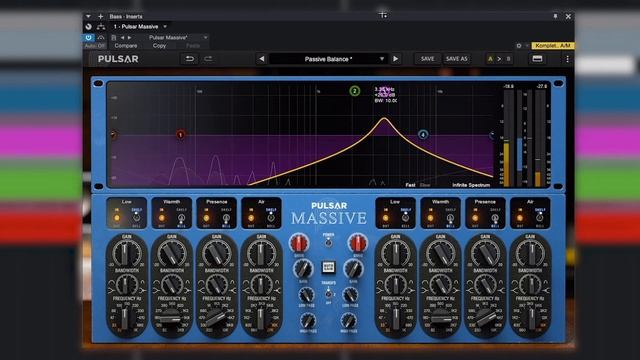
Task: Click the Komplet A/M control link label
Action: point(553,46)
